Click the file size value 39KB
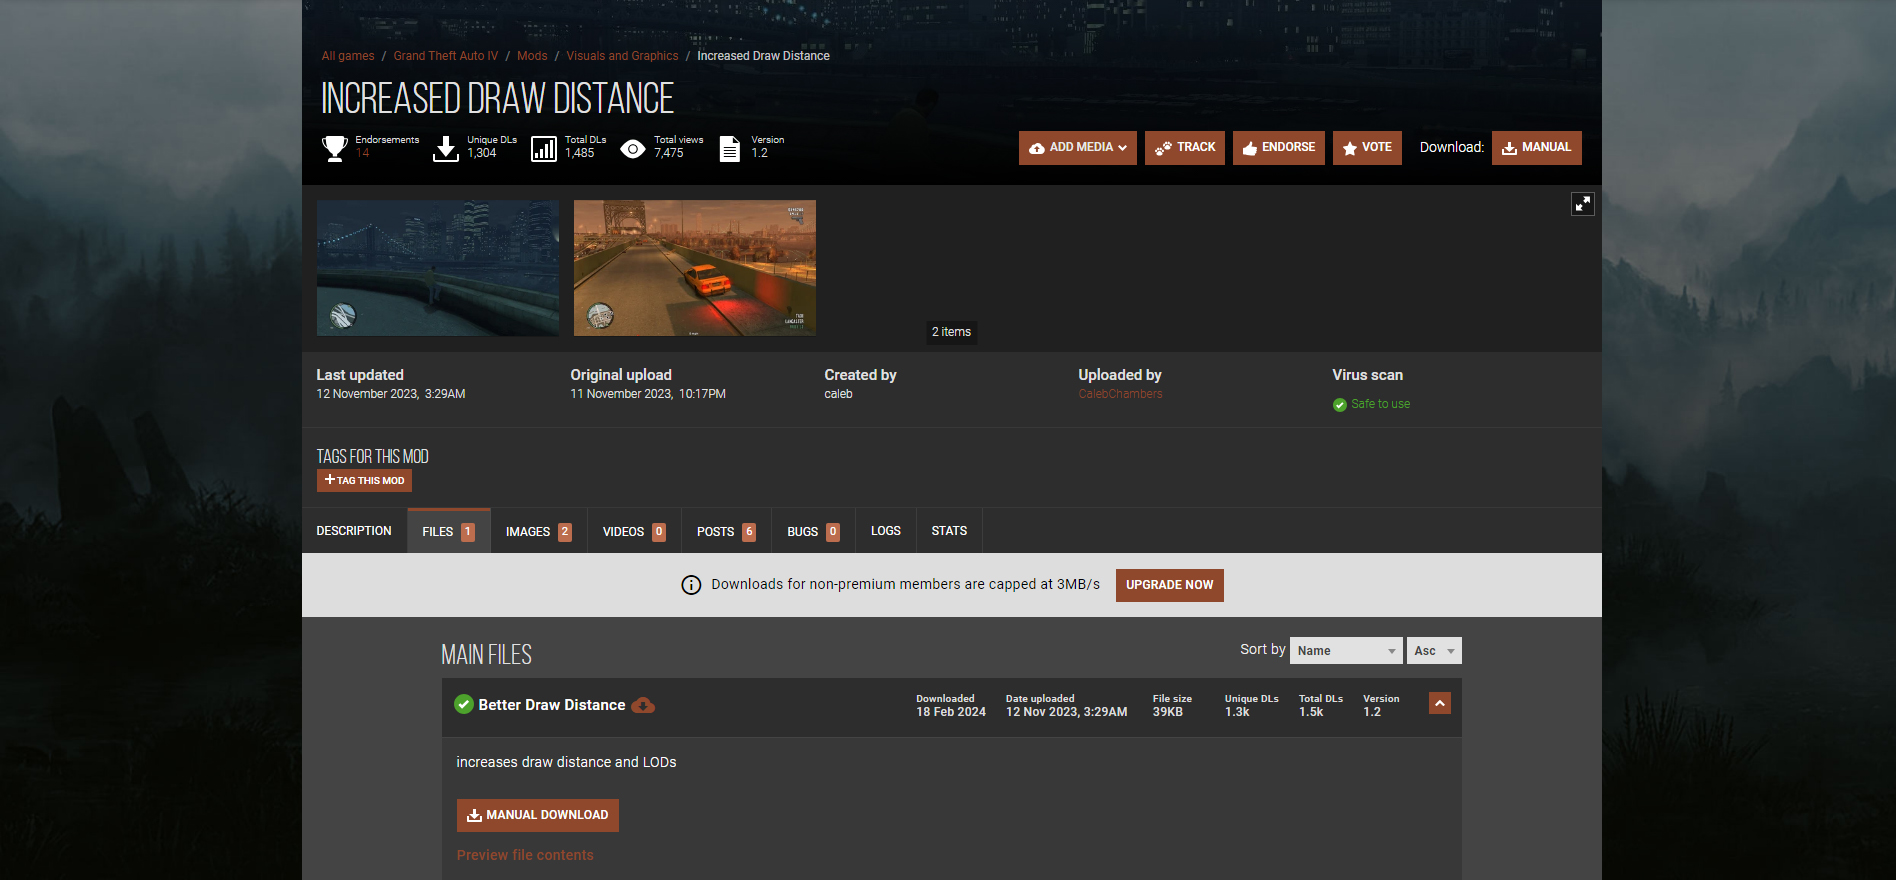The height and width of the screenshot is (880, 1896). (1168, 712)
